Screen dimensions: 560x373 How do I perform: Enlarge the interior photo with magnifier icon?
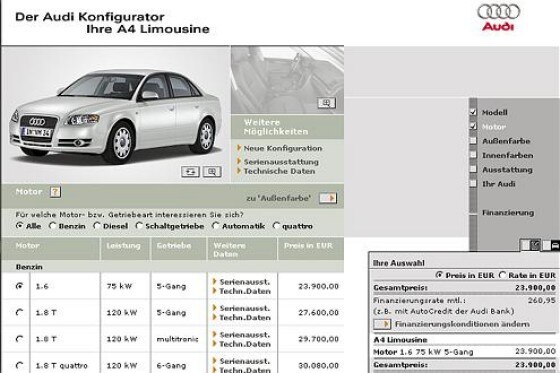pyautogui.click(x=326, y=103)
